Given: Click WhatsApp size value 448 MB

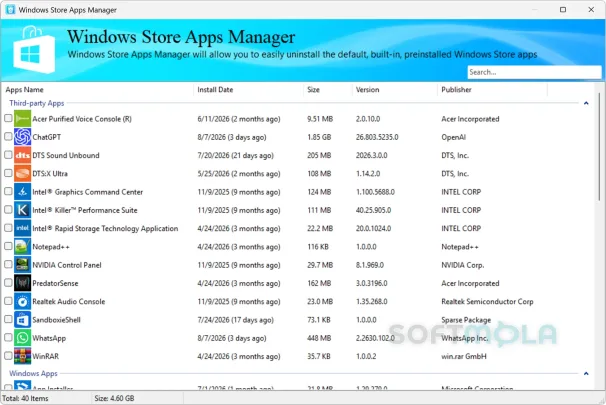Looking at the screenshot, I should pos(319,338).
